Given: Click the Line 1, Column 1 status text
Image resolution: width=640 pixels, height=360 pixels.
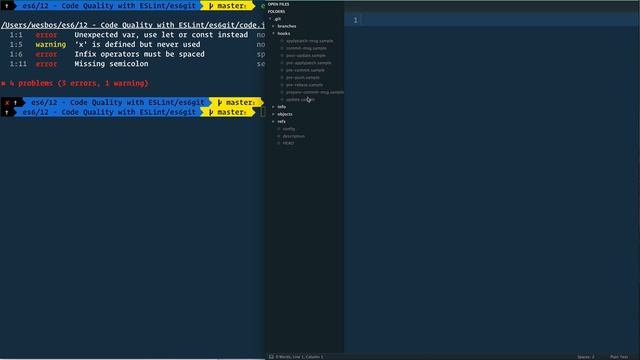Looking at the screenshot, I should coord(309,357).
